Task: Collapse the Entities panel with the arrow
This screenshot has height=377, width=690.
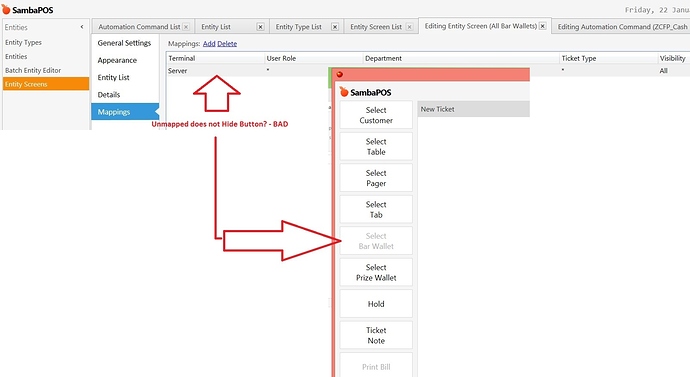Action: pyautogui.click(x=82, y=27)
